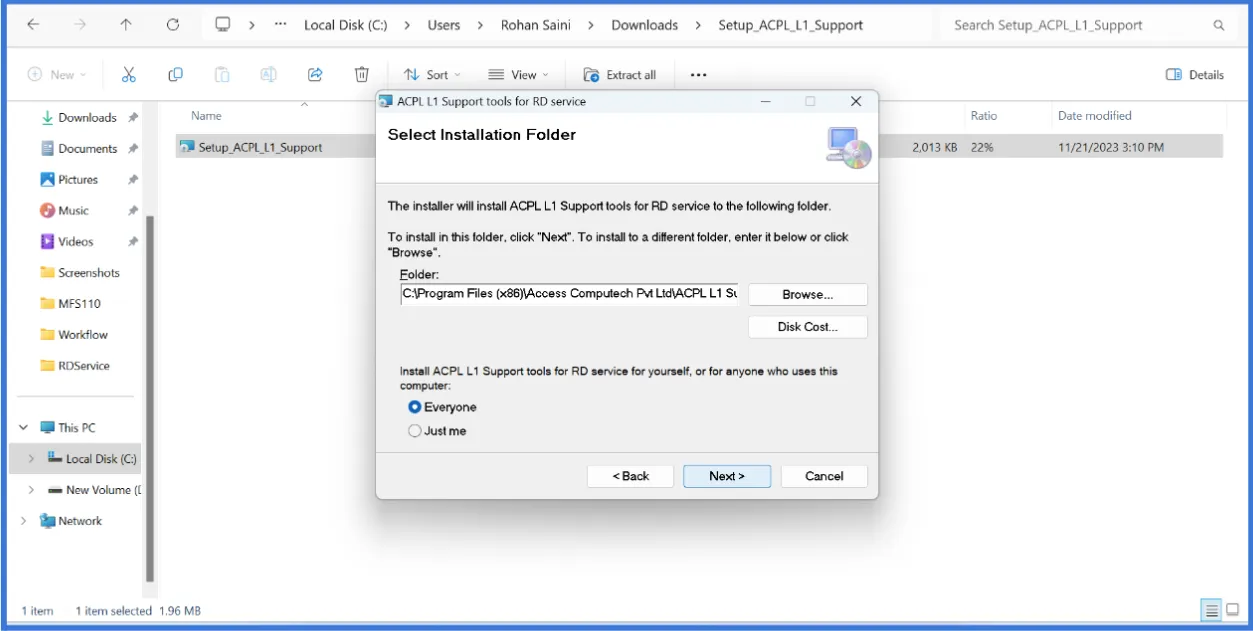
Task: Open the View dropdown menu
Action: coord(518,75)
